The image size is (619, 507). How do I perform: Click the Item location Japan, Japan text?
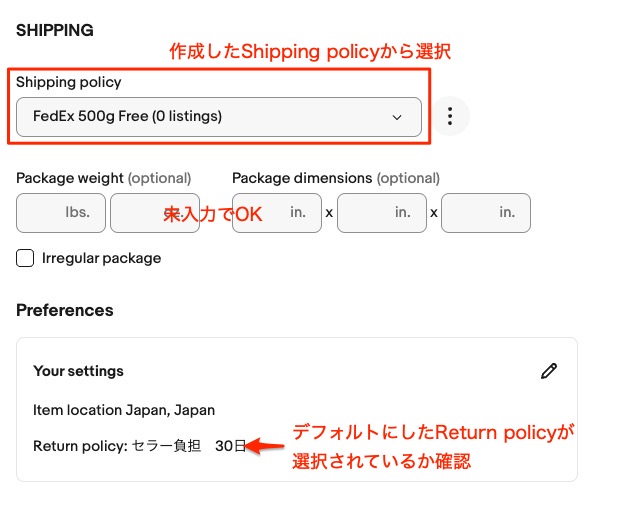click(124, 409)
